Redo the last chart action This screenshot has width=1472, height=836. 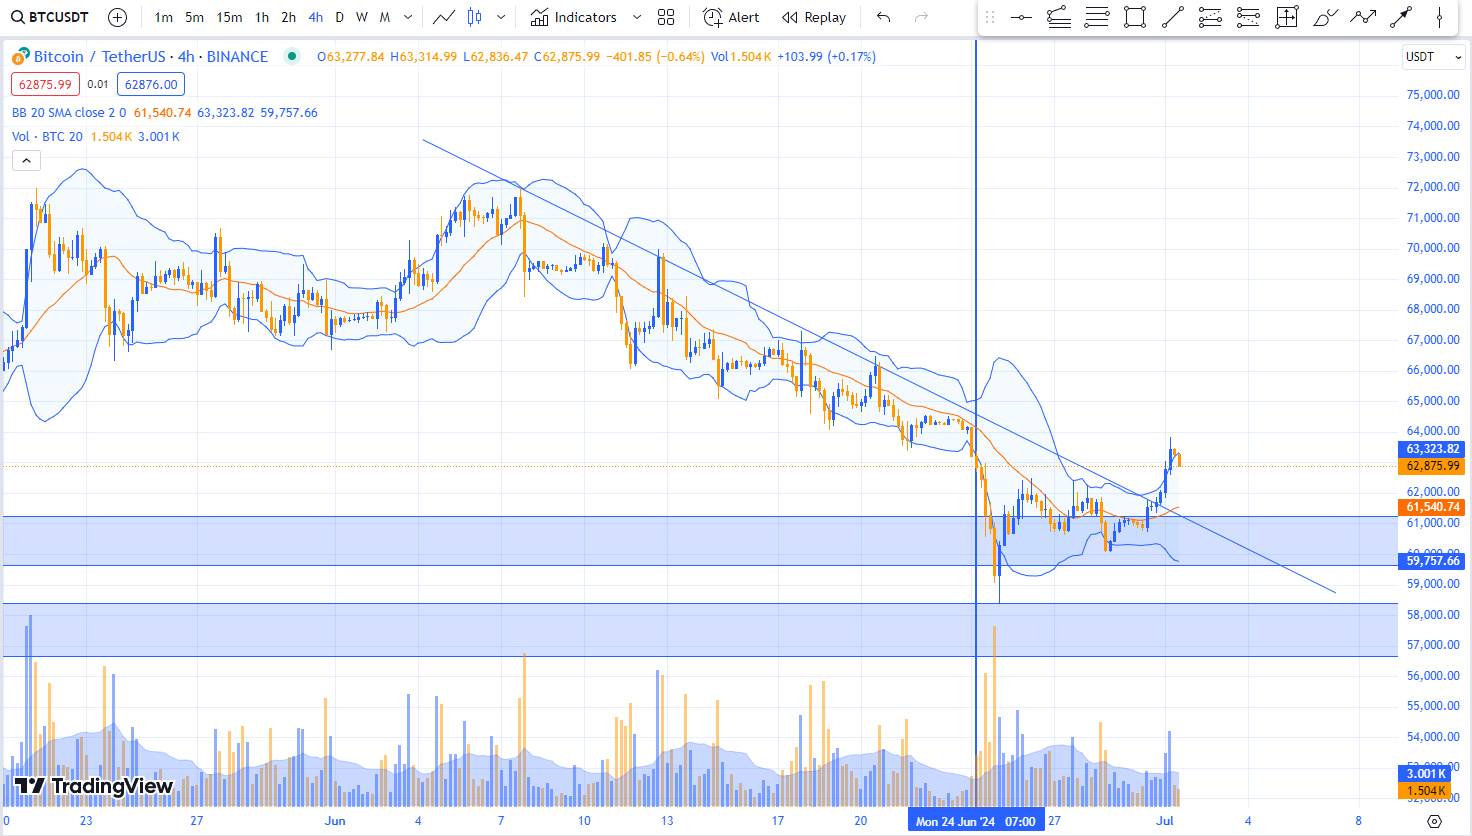pos(921,17)
